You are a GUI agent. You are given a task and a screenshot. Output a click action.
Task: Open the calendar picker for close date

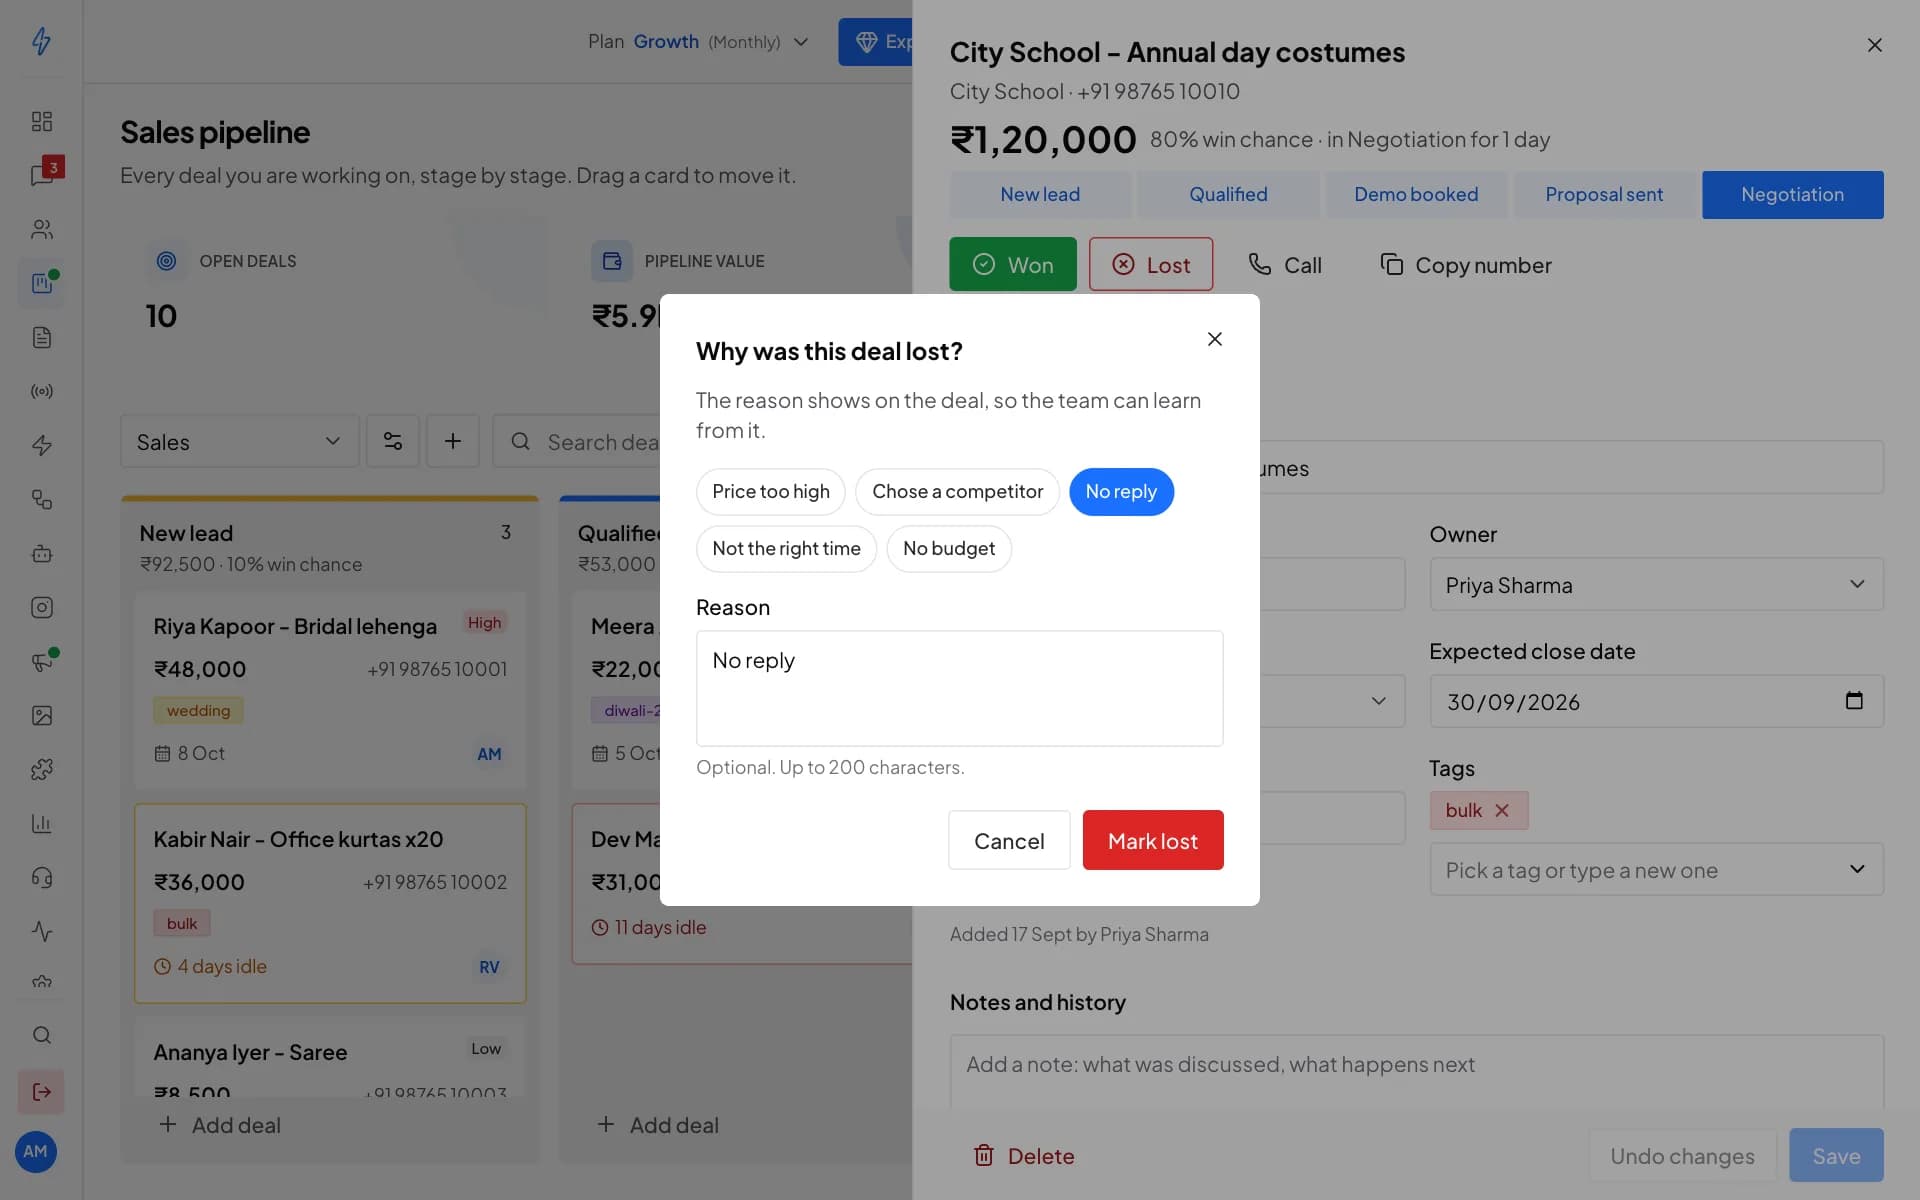[1854, 701]
